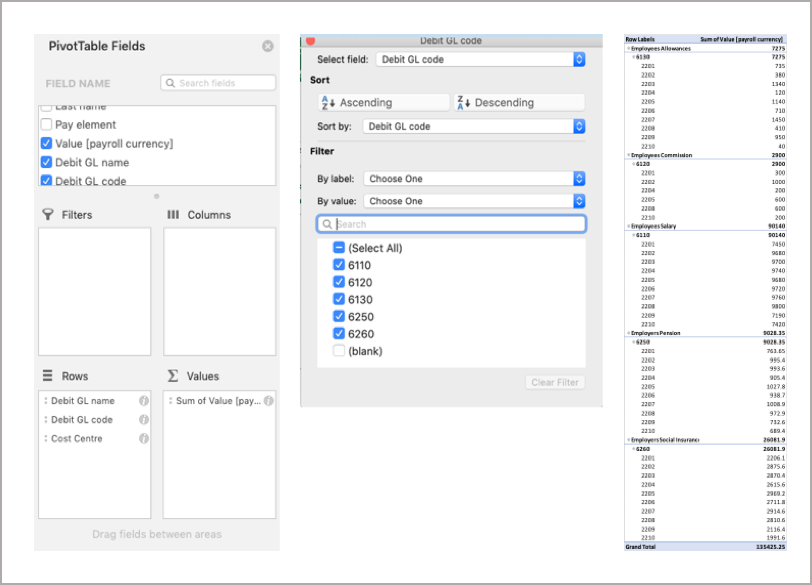Viewport: 812px width, 585px height.
Task: Click info icon beside Debit GL code row
Action: pyautogui.click(x=144, y=420)
